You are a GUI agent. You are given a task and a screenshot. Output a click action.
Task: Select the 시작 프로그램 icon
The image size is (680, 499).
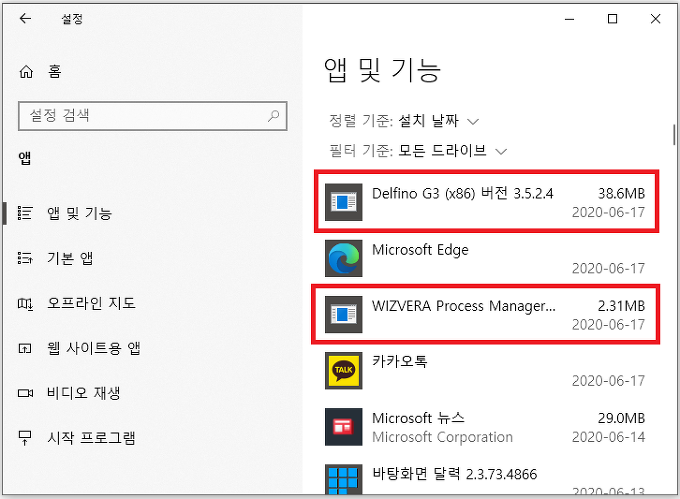click(x=25, y=438)
